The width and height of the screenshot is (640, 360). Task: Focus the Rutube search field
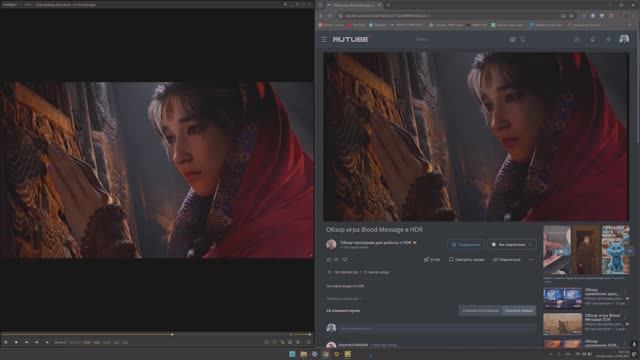click(x=459, y=40)
